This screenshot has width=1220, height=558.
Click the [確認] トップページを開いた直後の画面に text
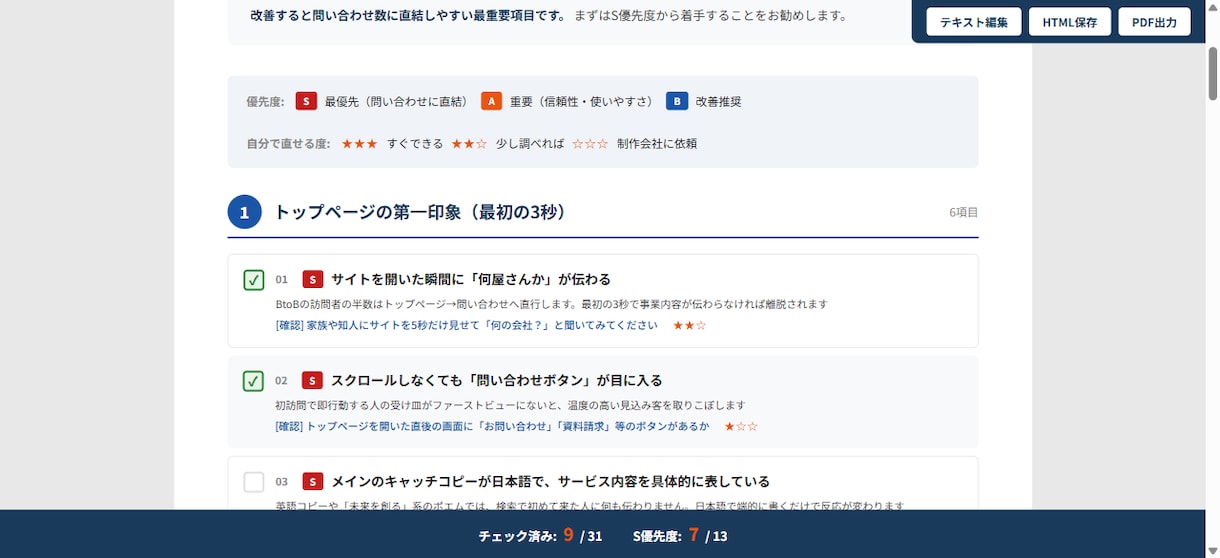point(492,426)
